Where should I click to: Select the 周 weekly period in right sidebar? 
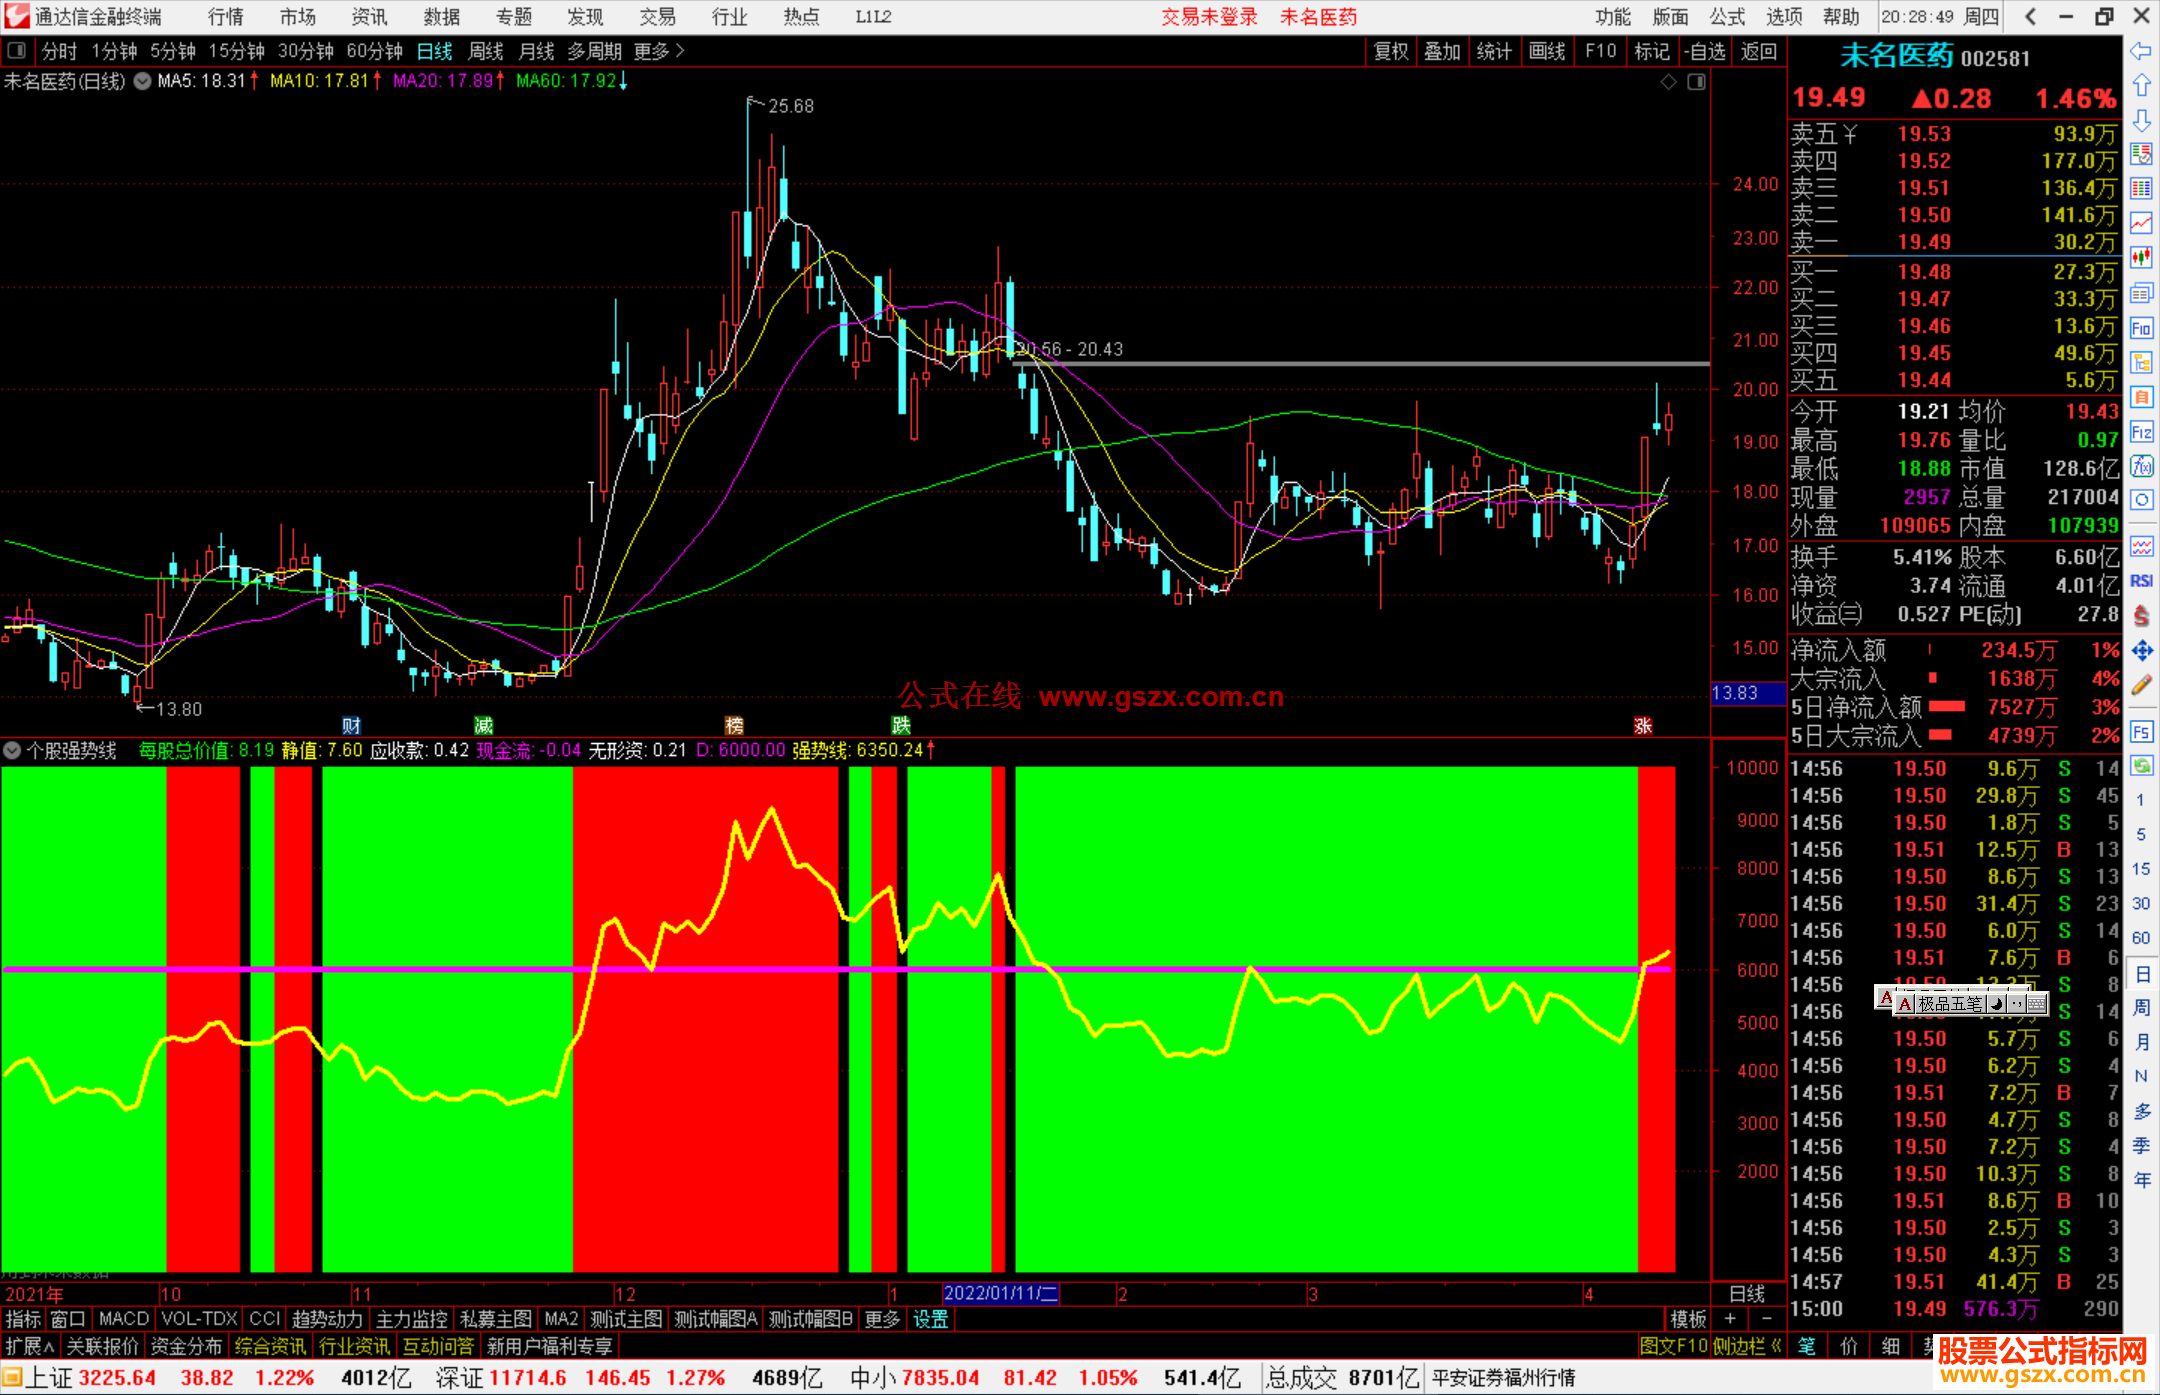pyautogui.click(x=2141, y=1007)
